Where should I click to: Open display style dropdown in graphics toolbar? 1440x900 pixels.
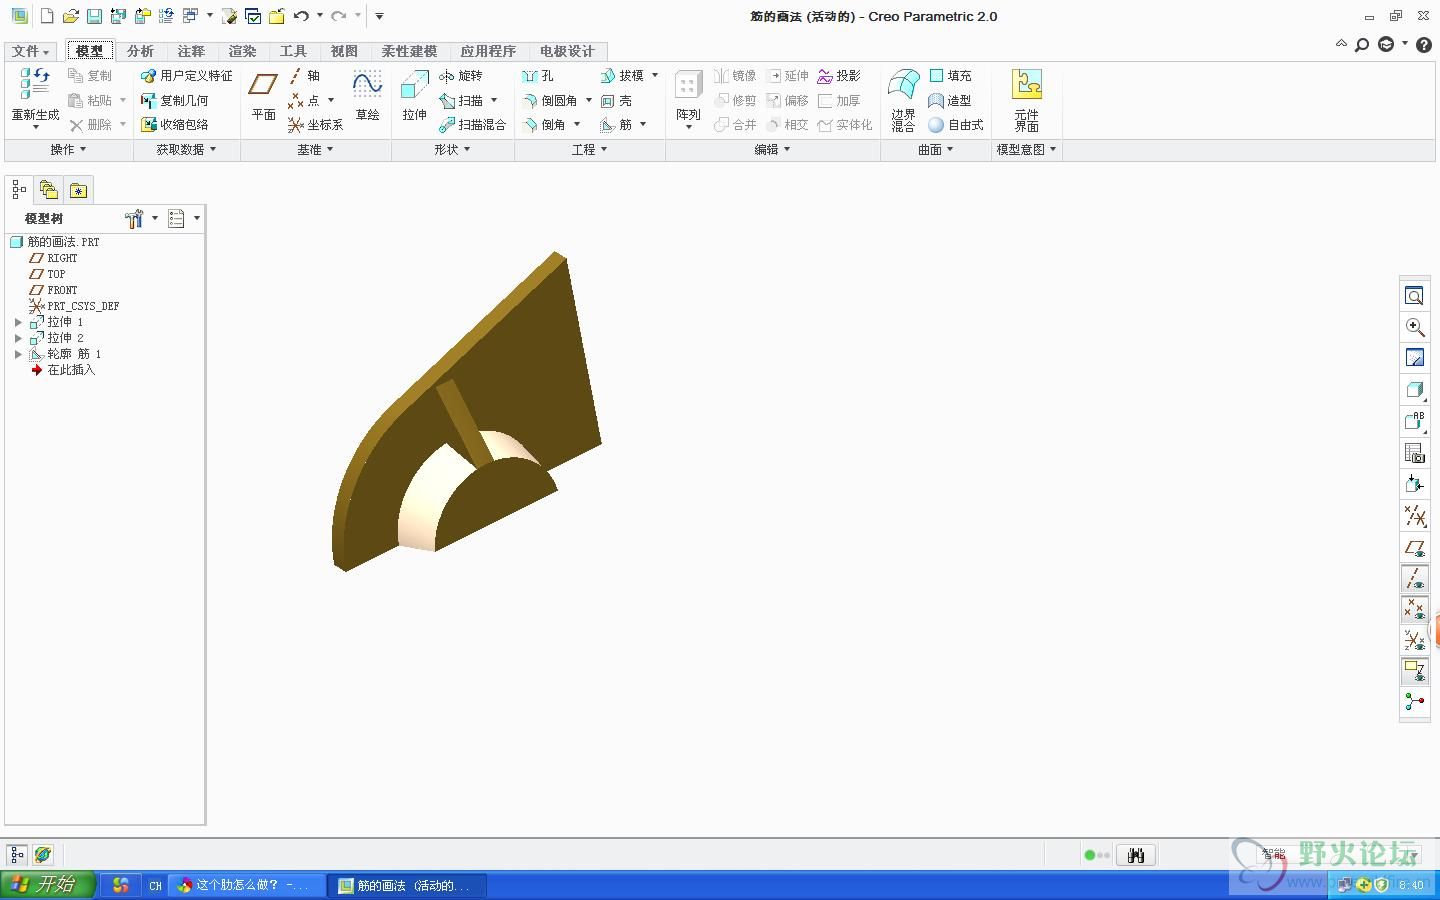pyautogui.click(x=1414, y=390)
